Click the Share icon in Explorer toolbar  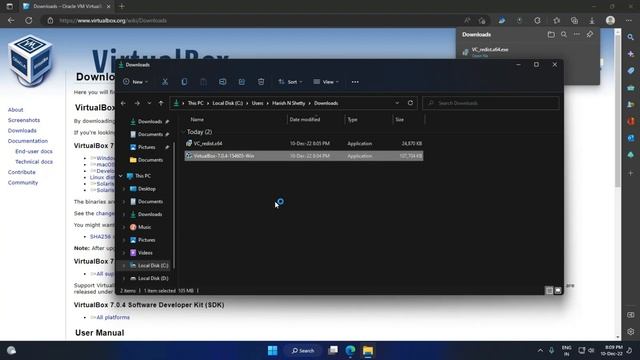coord(242,82)
